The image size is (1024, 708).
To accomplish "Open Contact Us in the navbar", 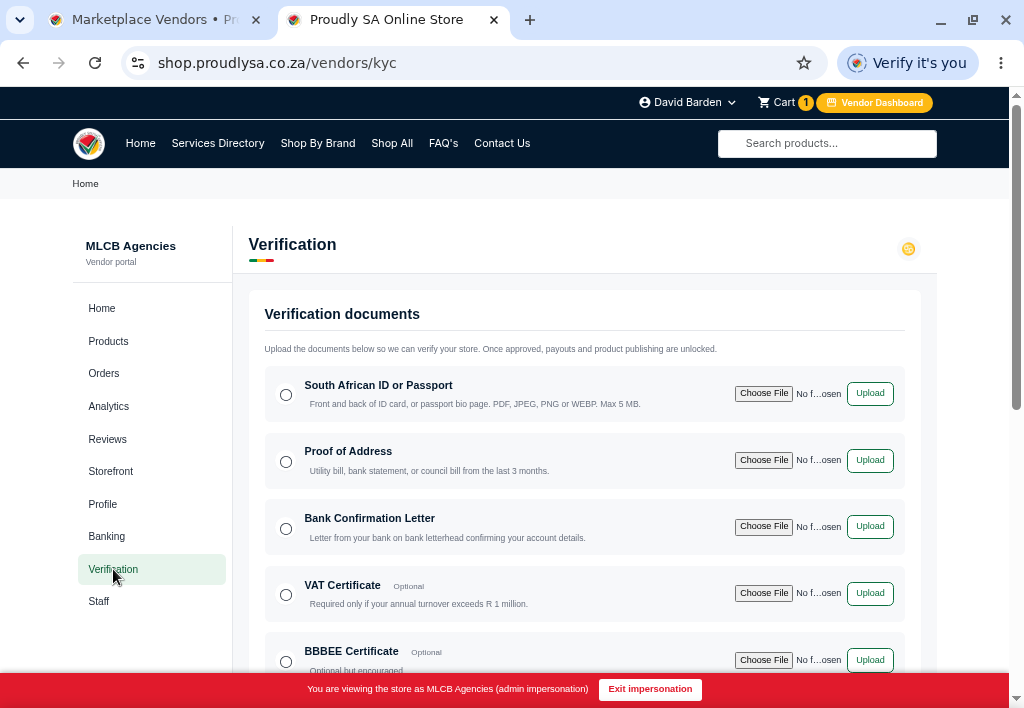I will pyautogui.click(x=502, y=144).
